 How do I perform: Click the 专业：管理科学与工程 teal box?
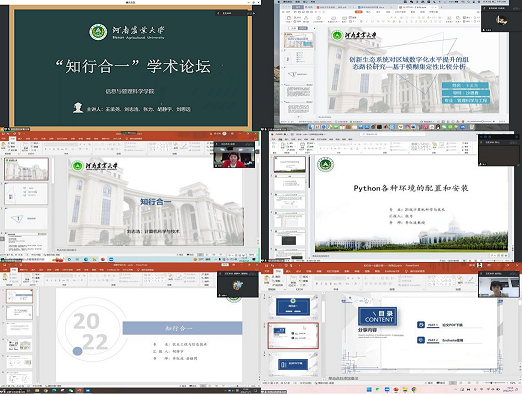coord(465,100)
